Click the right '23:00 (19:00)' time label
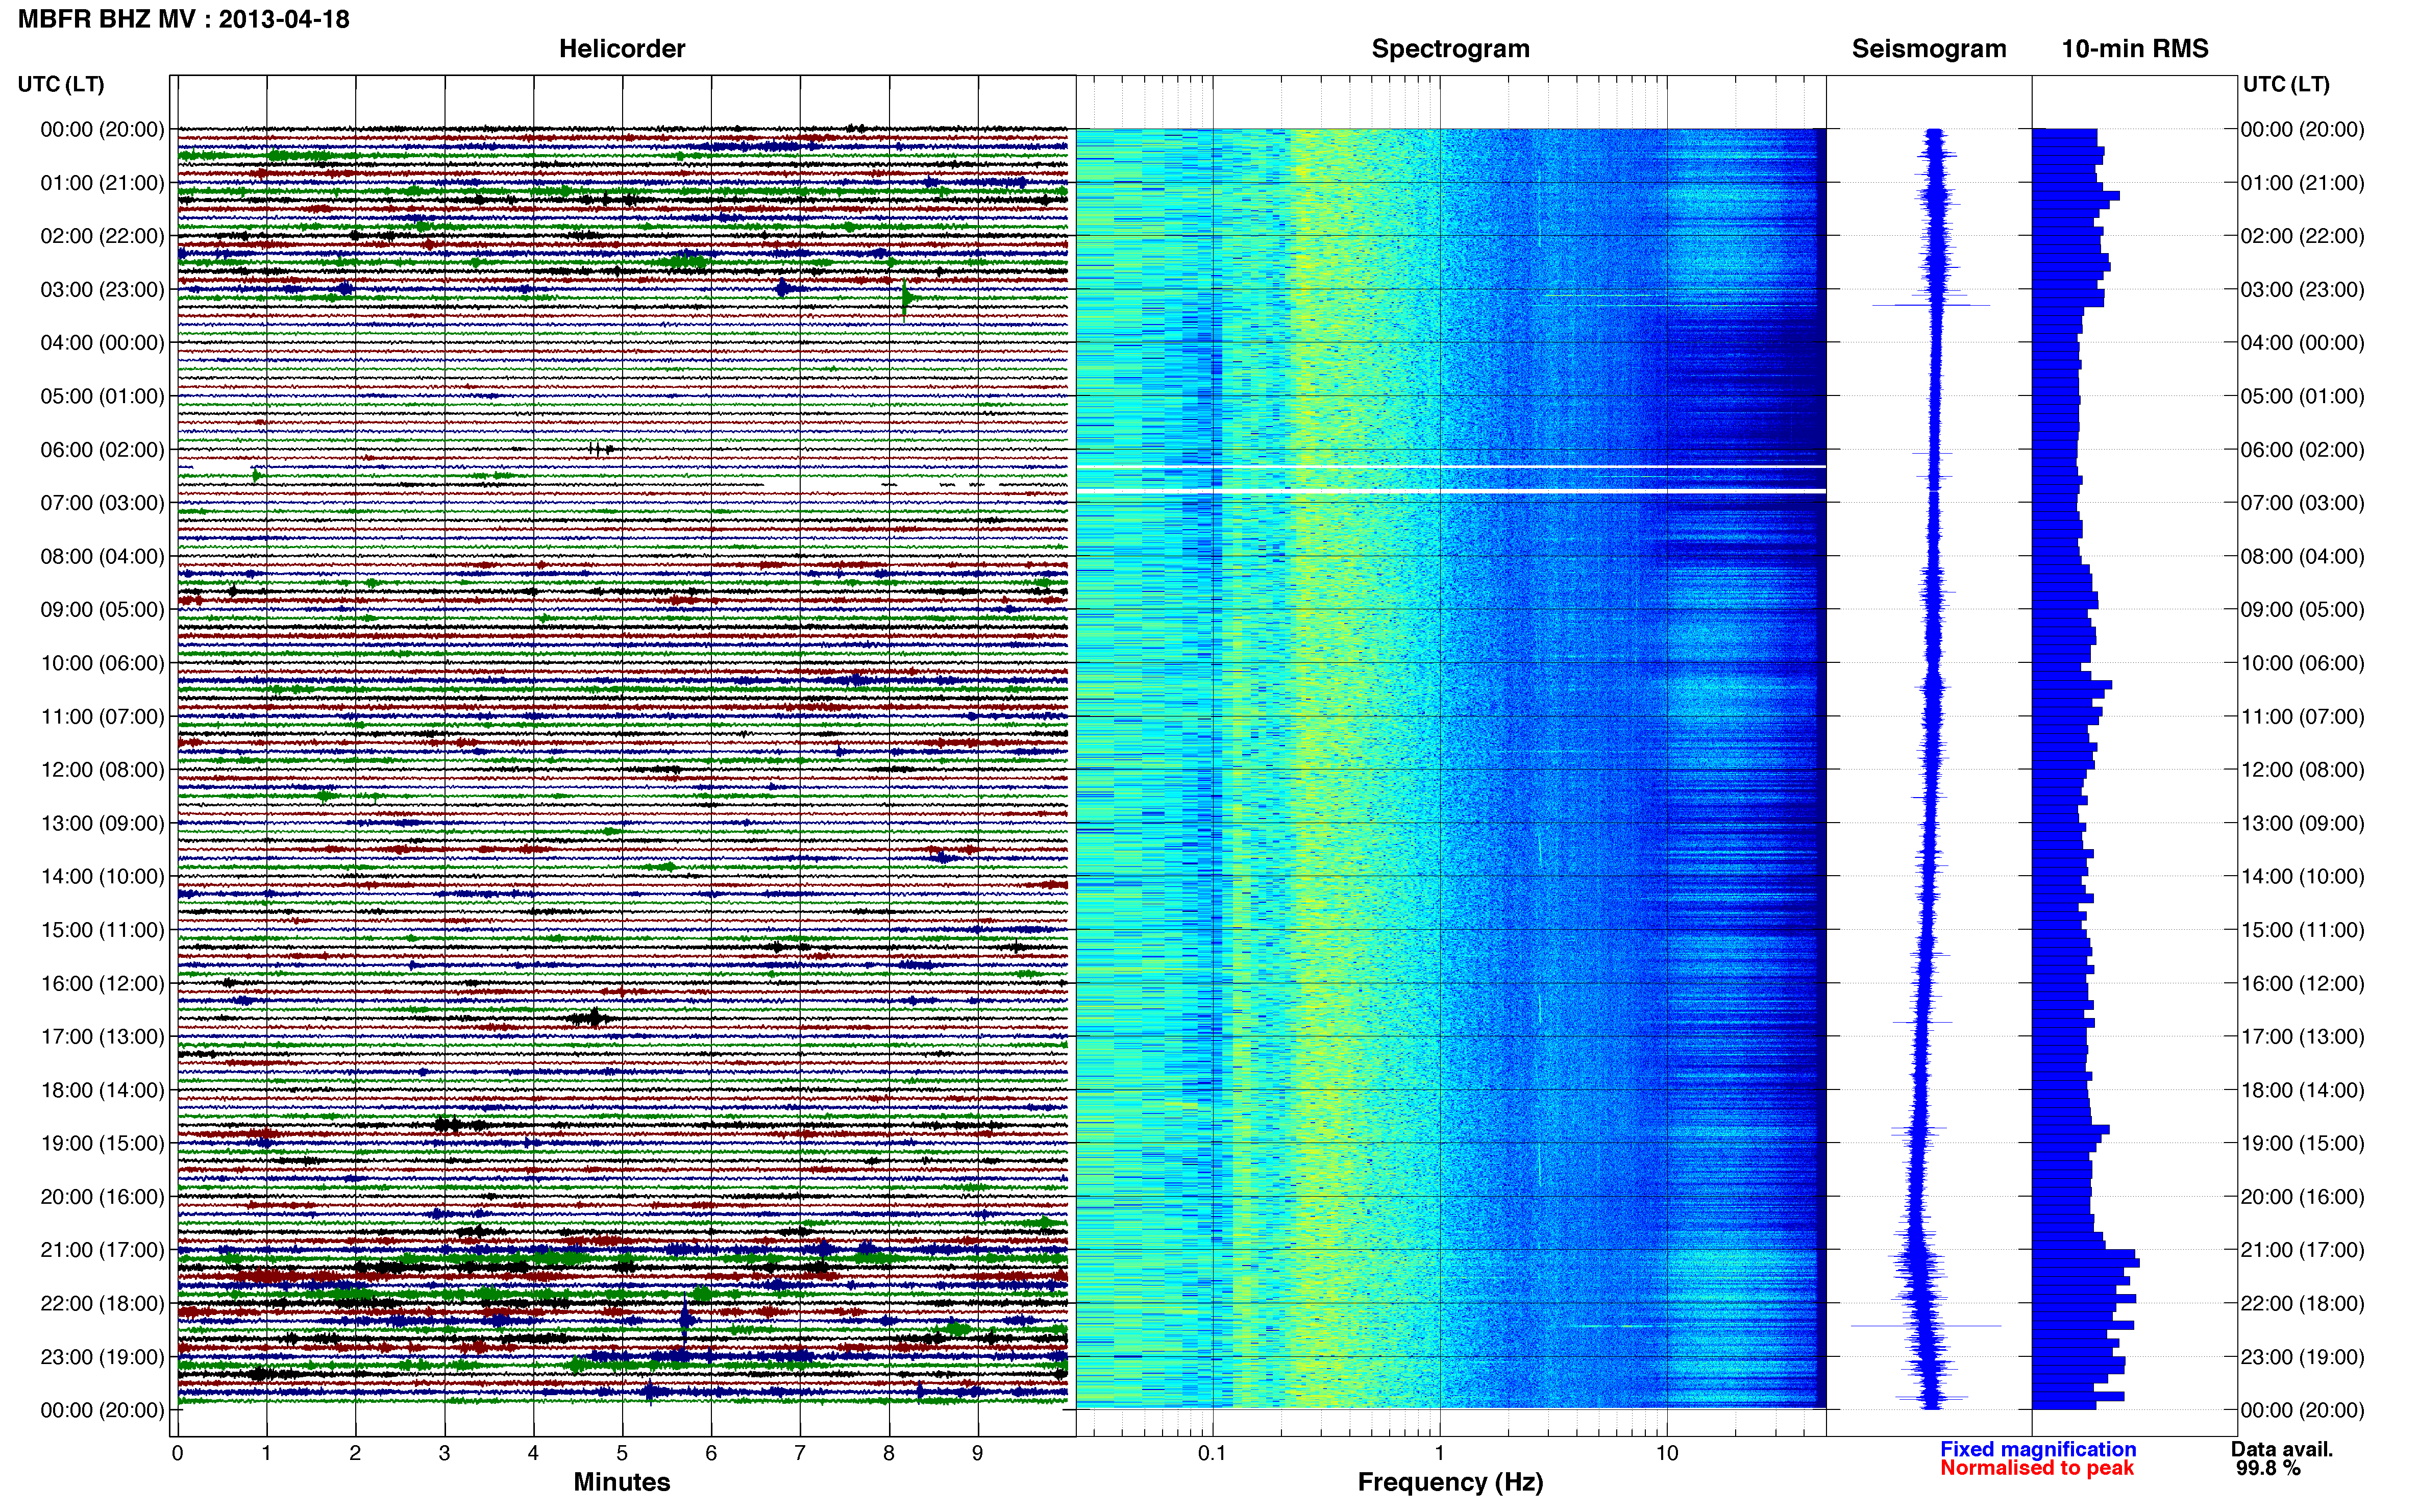This screenshot has width=2419, height=1512. [x=2302, y=1356]
